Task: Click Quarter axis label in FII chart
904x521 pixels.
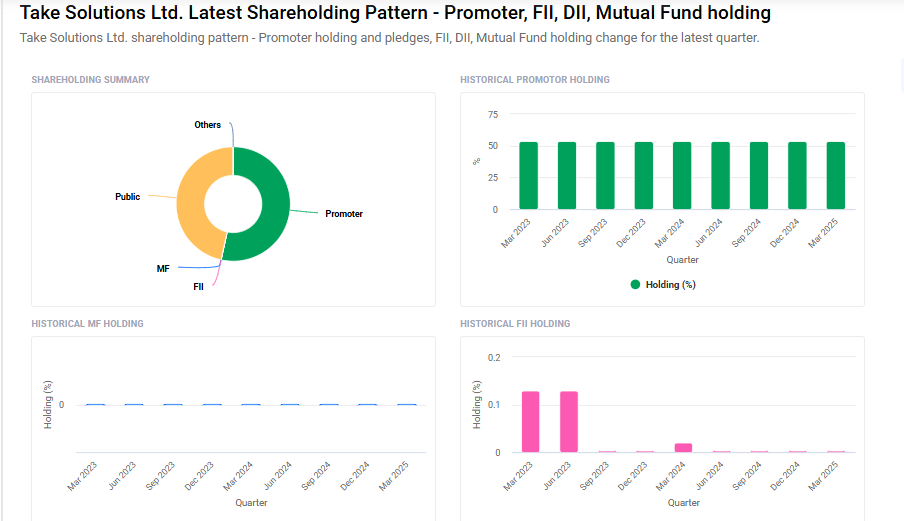Action: pos(684,503)
